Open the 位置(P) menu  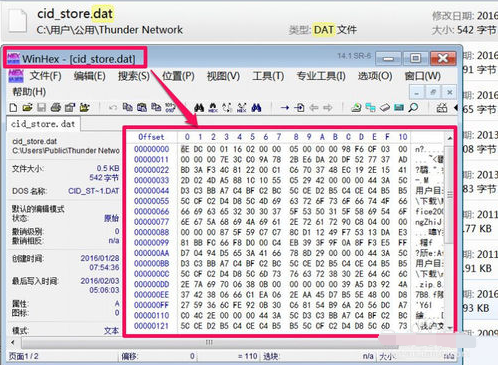coord(178,76)
